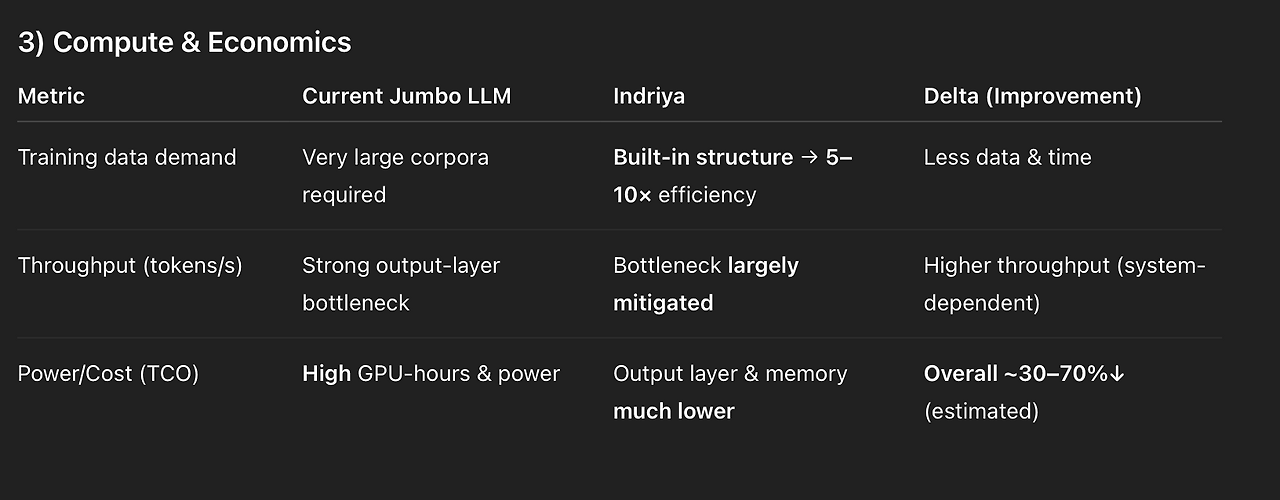This screenshot has width=1280, height=500.
Task: Click the 'Higher throughput (system-dependent)' cell
Action: [1065, 284]
